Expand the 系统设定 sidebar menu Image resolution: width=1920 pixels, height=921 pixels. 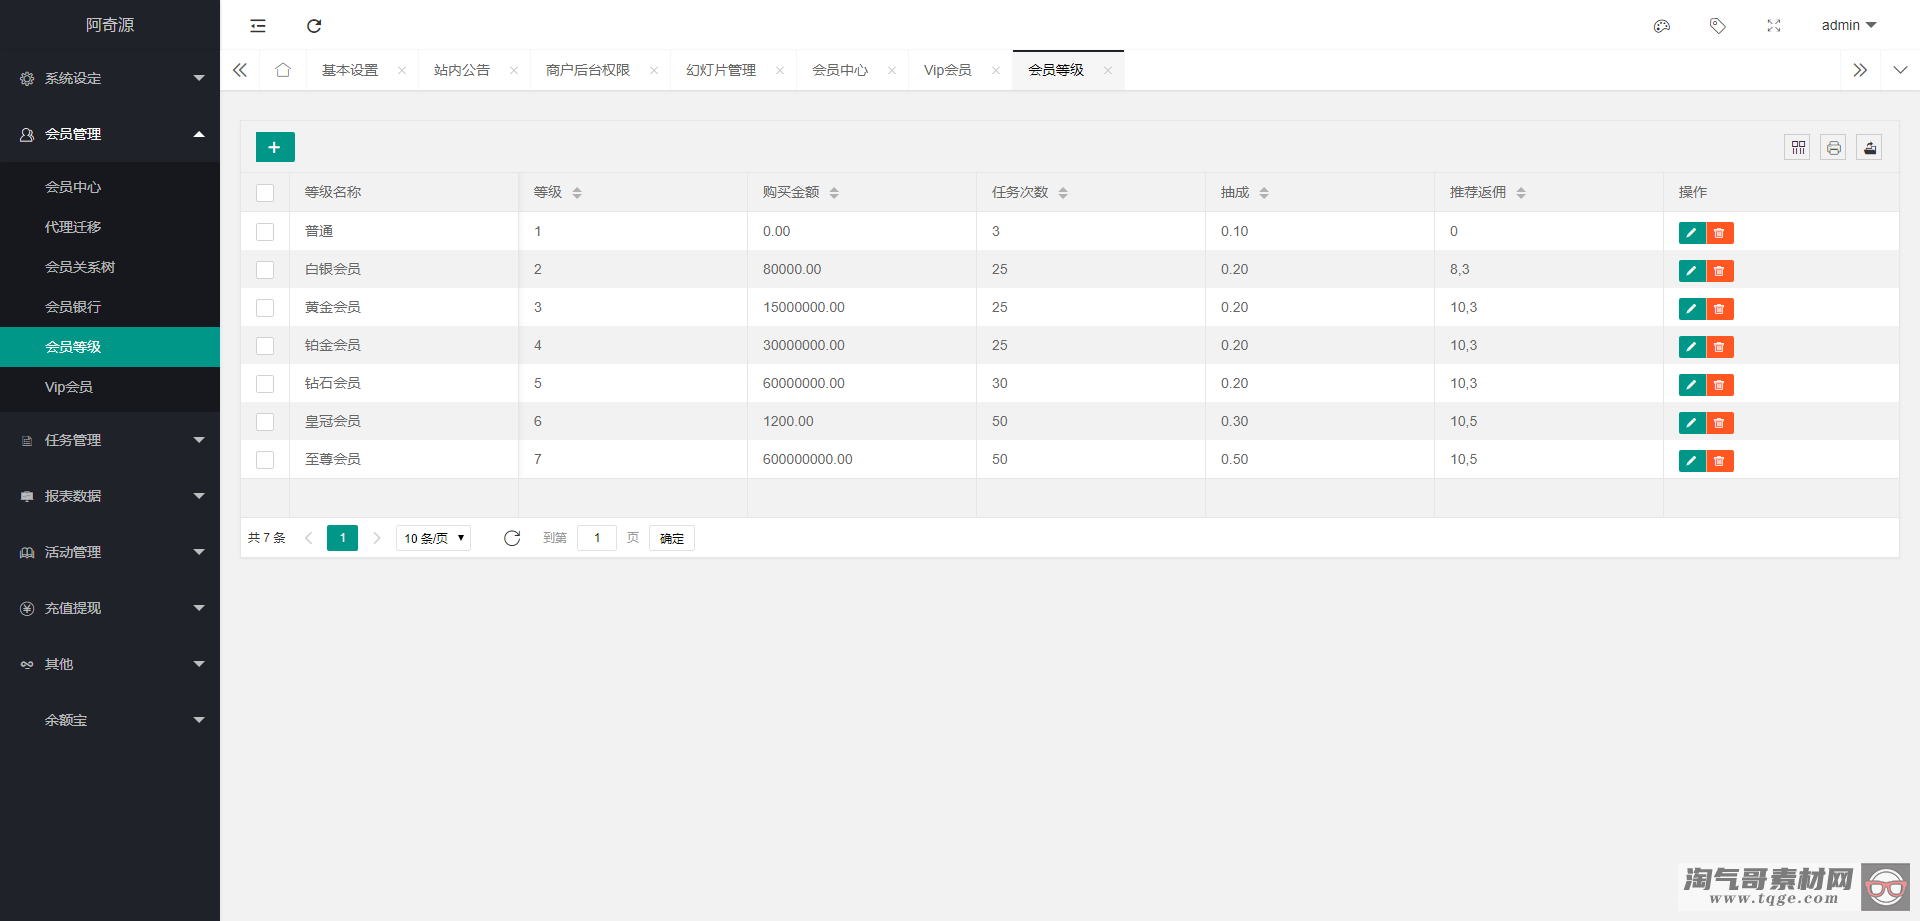[x=110, y=78]
